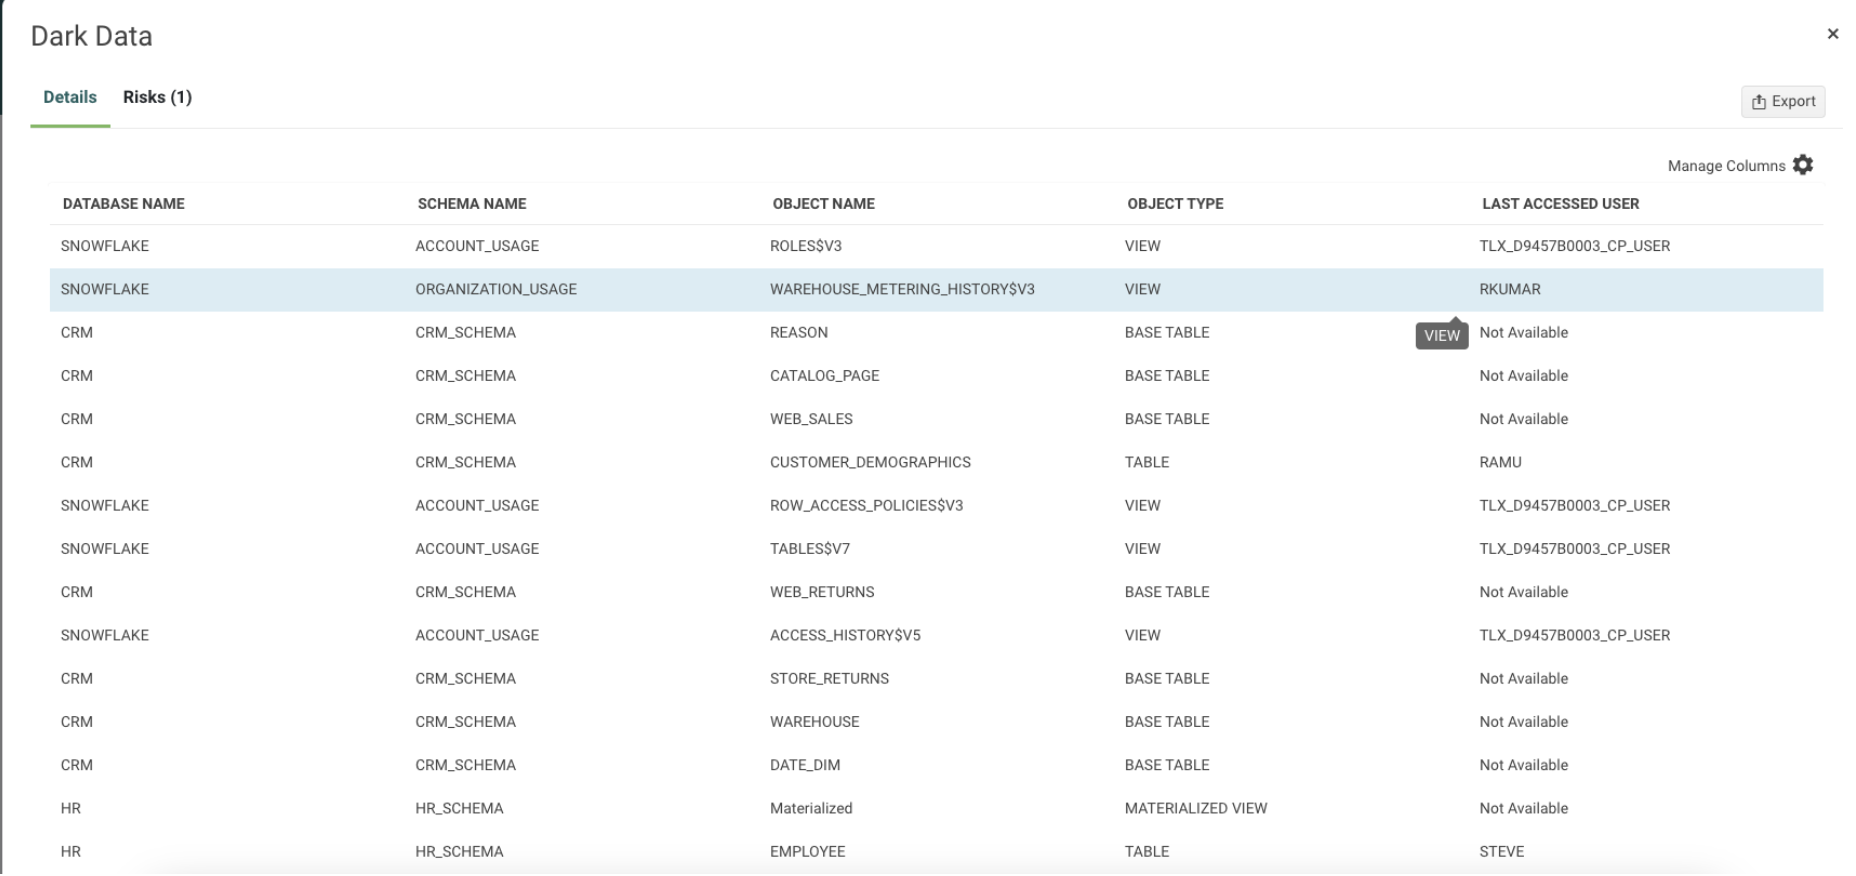Click the Materialized object name

click(x=811, y=808)
